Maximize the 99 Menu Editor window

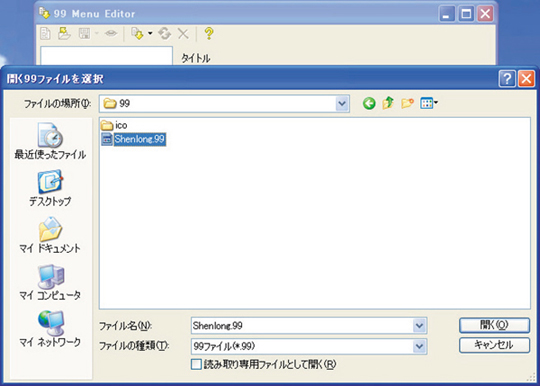coord(466,14)
